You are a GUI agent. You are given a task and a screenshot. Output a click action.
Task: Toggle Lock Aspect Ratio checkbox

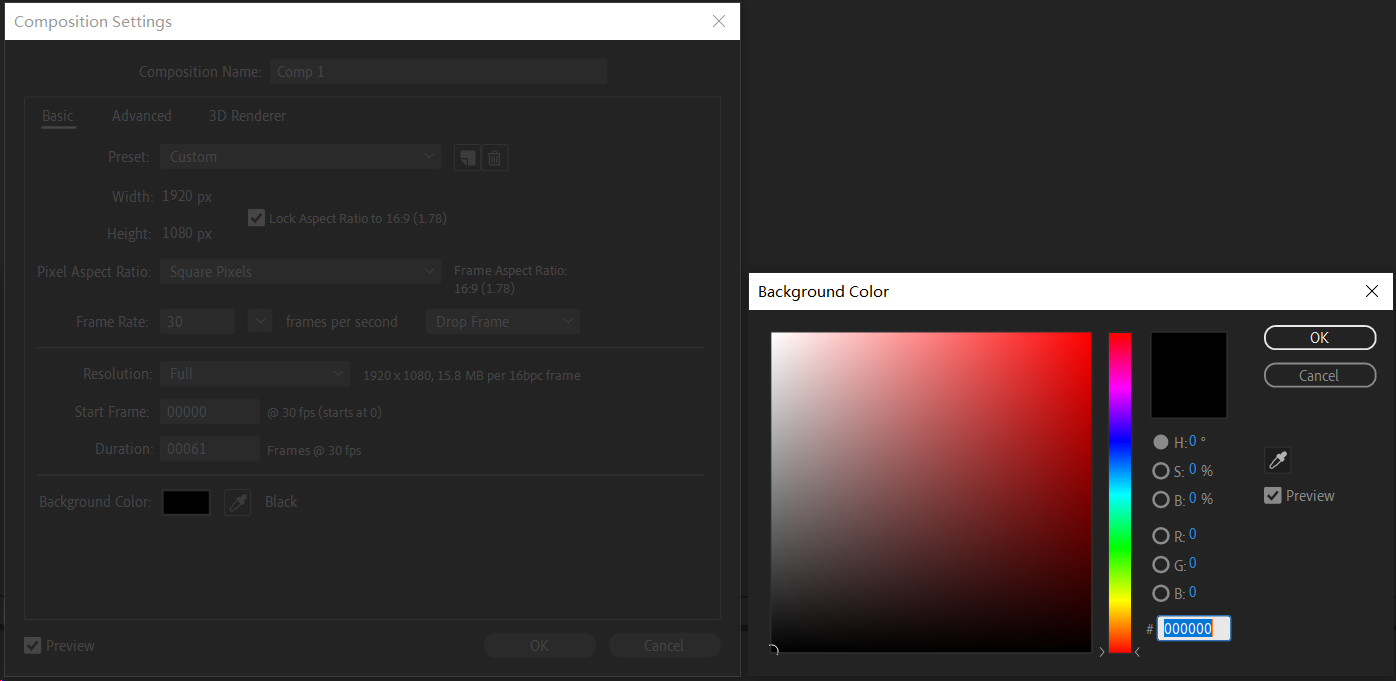tap(256, 218)
